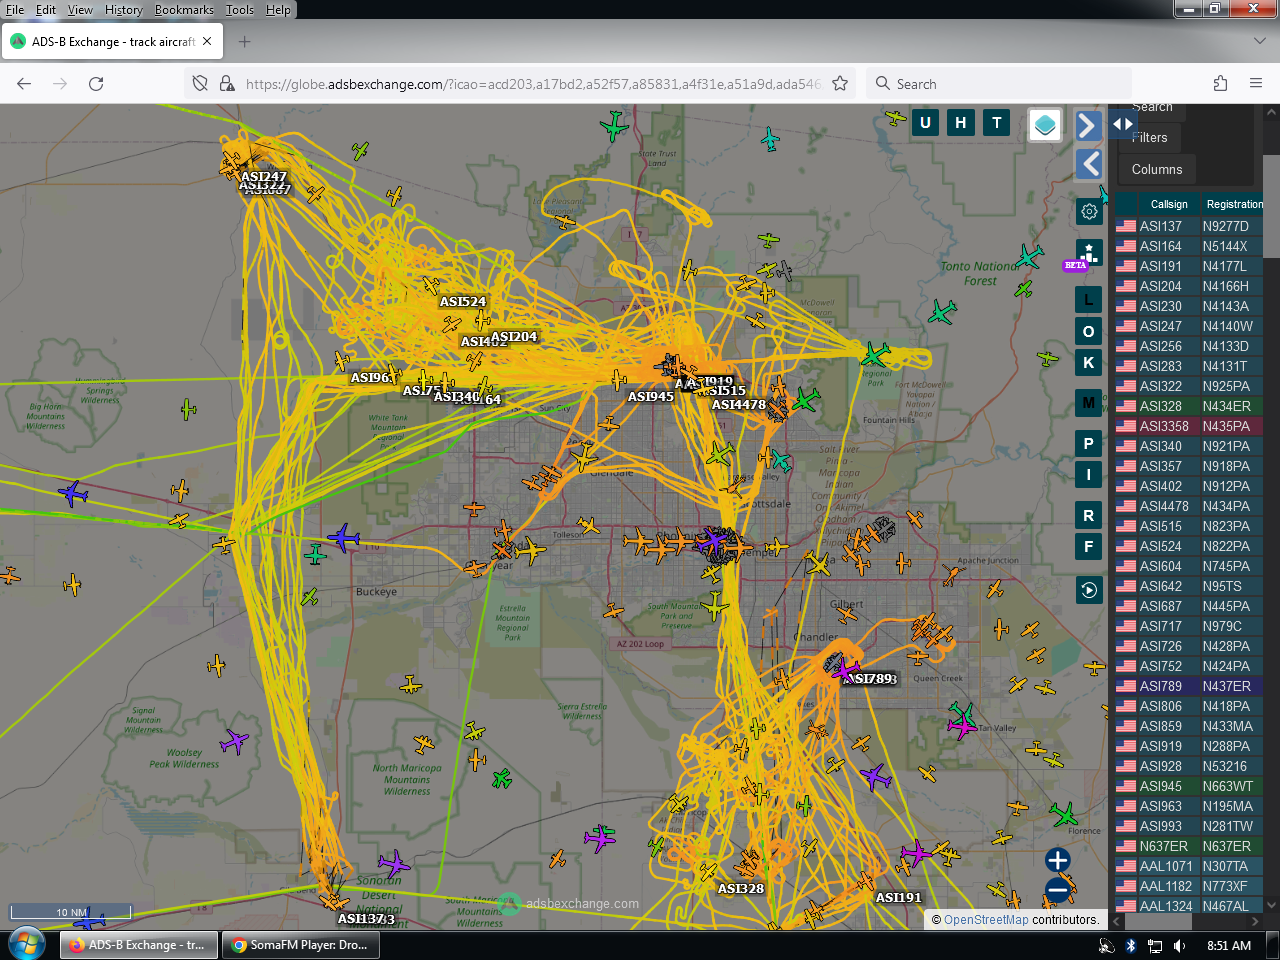Zoom in with the plus button
1280x960 pixels.
point(1058,860)
